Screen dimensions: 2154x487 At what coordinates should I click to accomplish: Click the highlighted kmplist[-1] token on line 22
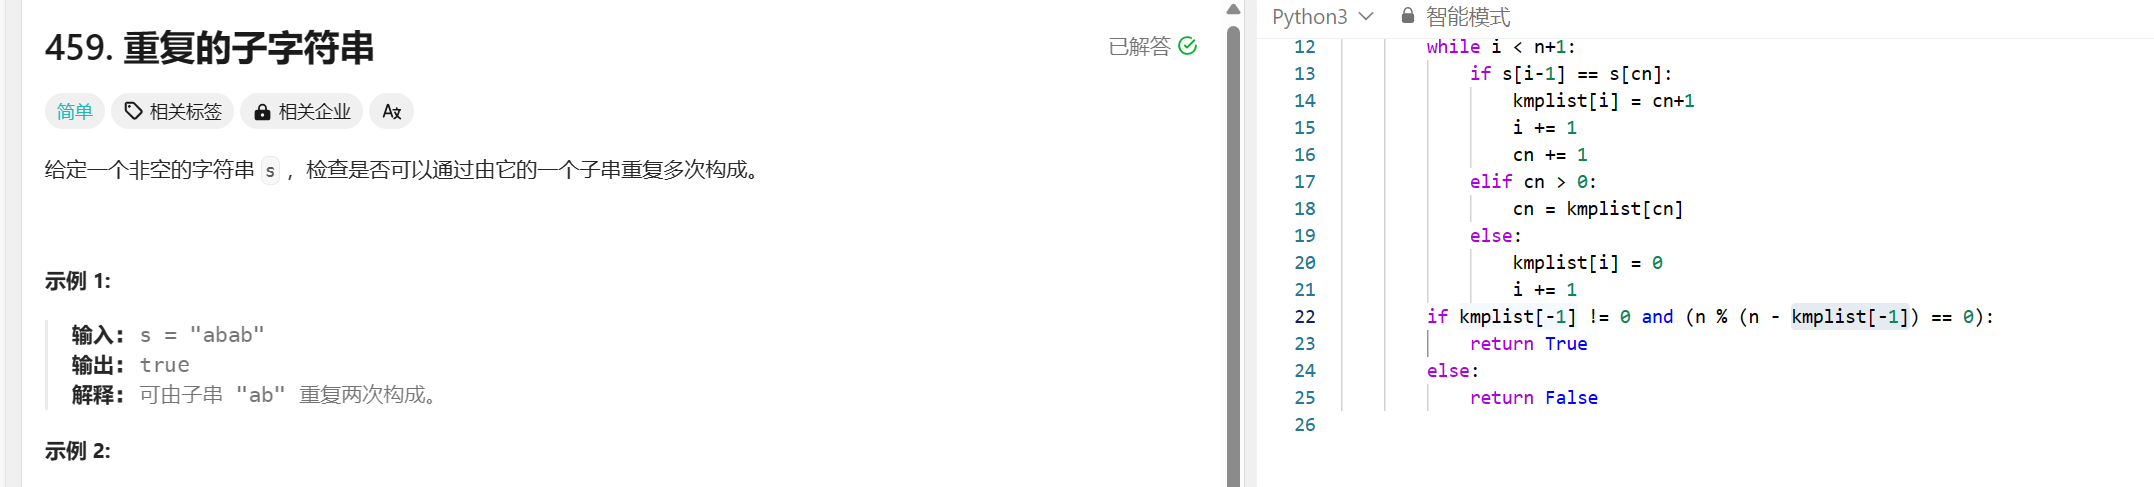1850,316
